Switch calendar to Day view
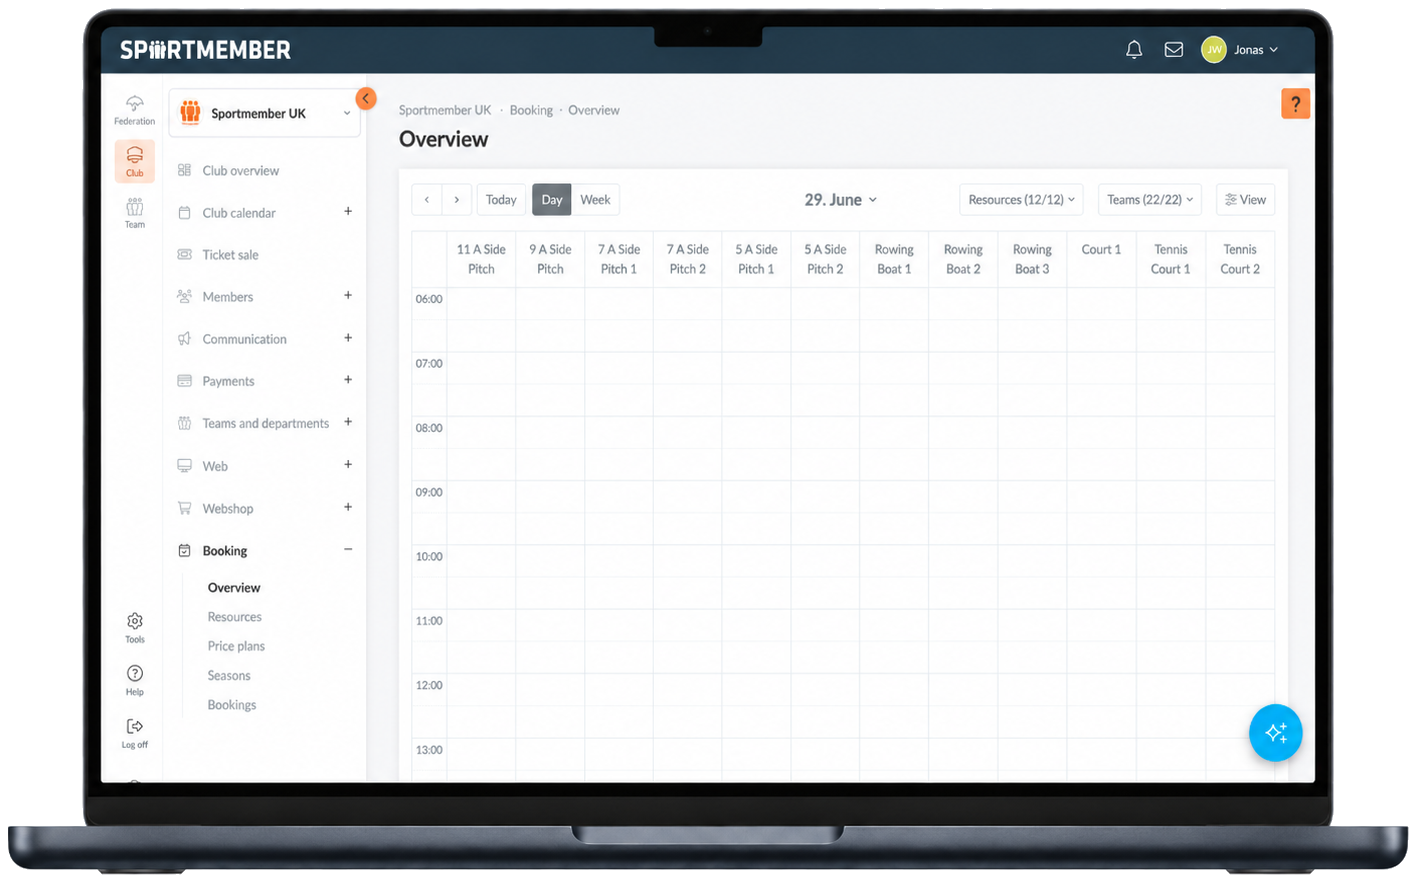The image size is (1417, 883). [552, 199]
